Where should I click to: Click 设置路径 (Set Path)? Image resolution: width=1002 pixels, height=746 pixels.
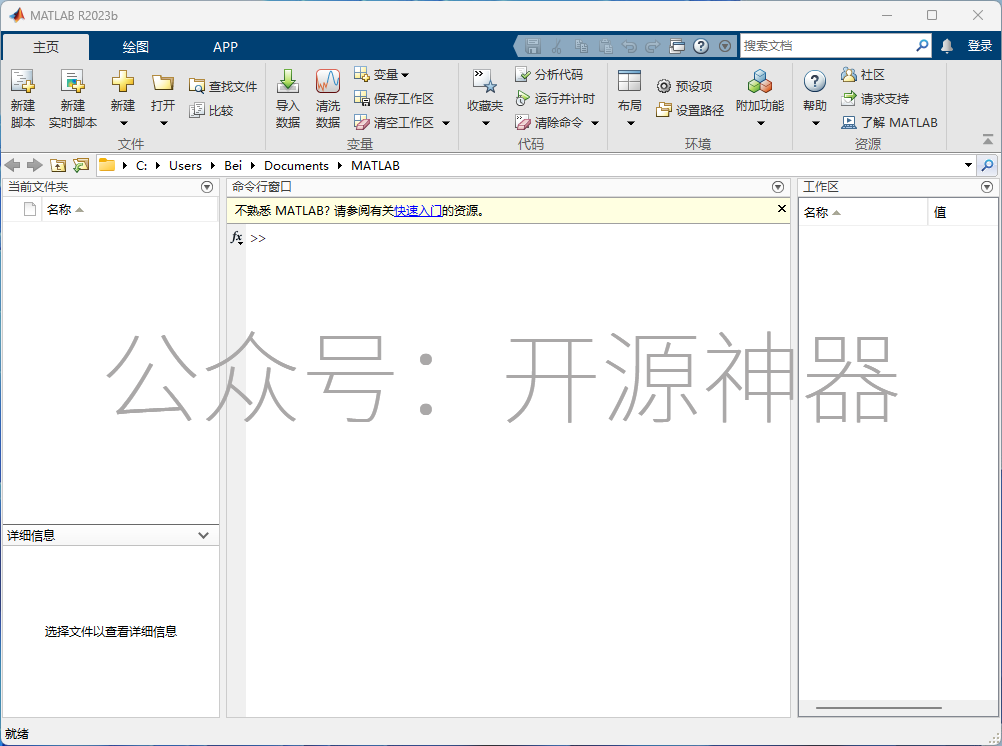[x=690, y=111]
